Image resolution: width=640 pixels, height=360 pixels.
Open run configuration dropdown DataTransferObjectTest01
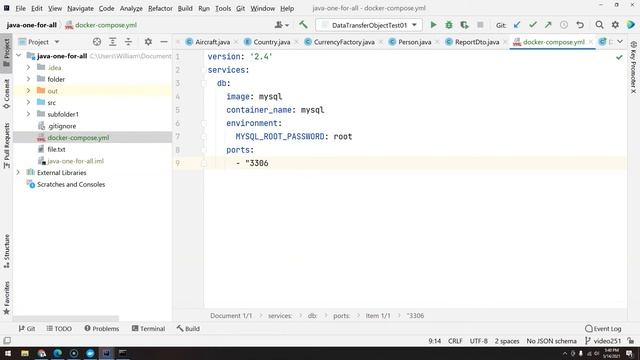[369, 25]
